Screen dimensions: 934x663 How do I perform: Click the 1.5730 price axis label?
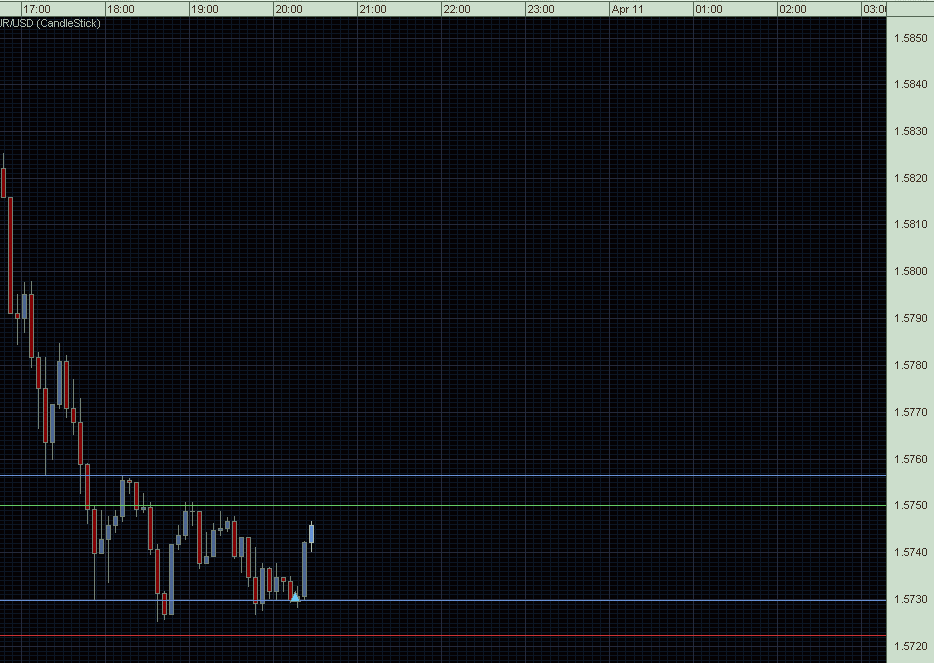click(x=911, y=599)
